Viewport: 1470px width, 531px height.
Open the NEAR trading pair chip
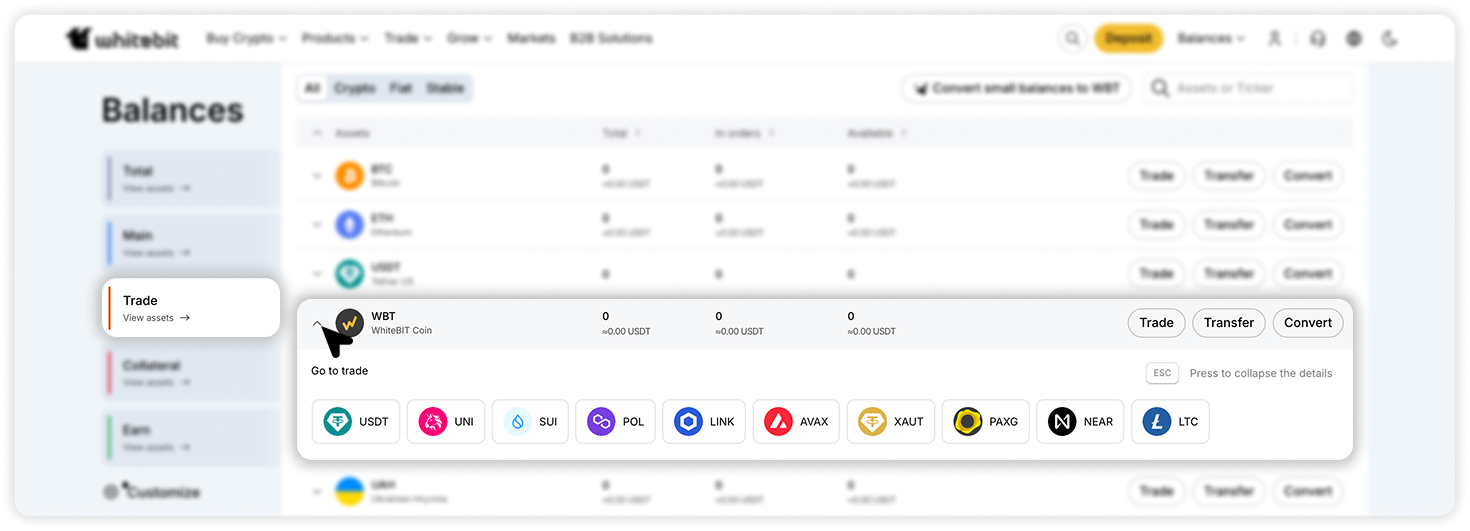(x=1080, y=422)
